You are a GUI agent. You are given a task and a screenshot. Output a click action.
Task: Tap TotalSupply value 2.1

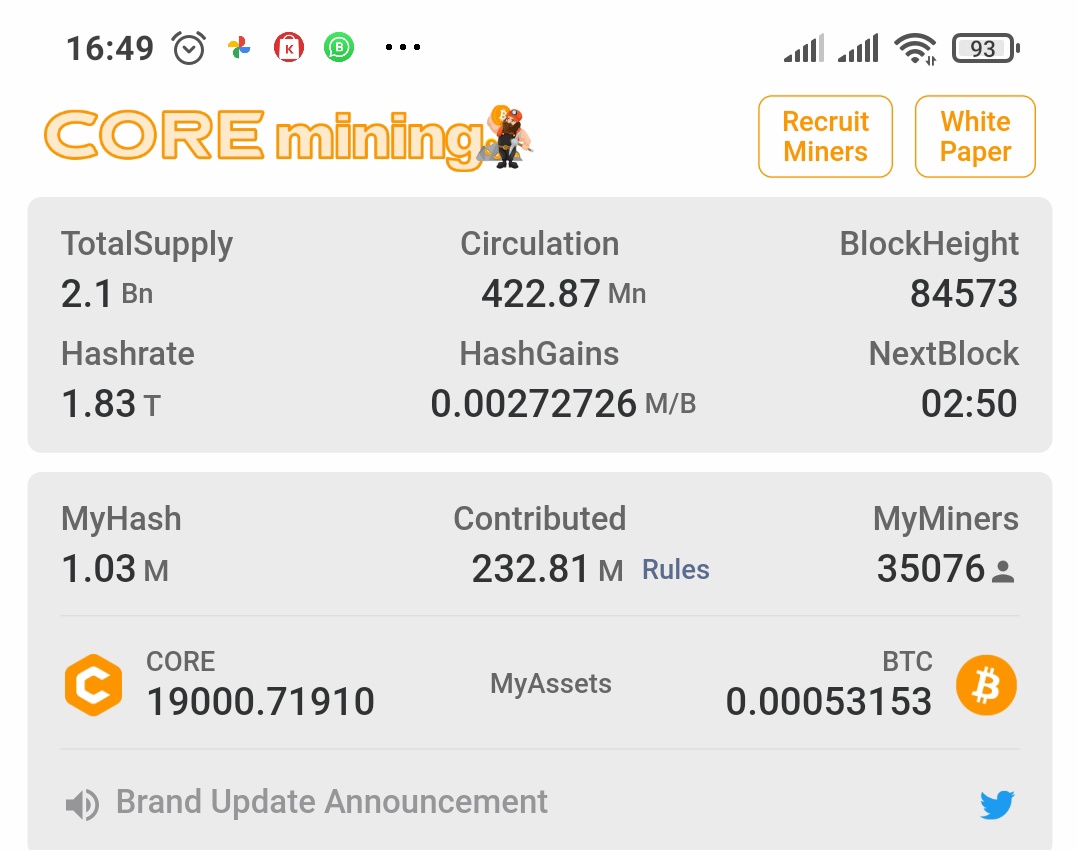click(87, 294)
